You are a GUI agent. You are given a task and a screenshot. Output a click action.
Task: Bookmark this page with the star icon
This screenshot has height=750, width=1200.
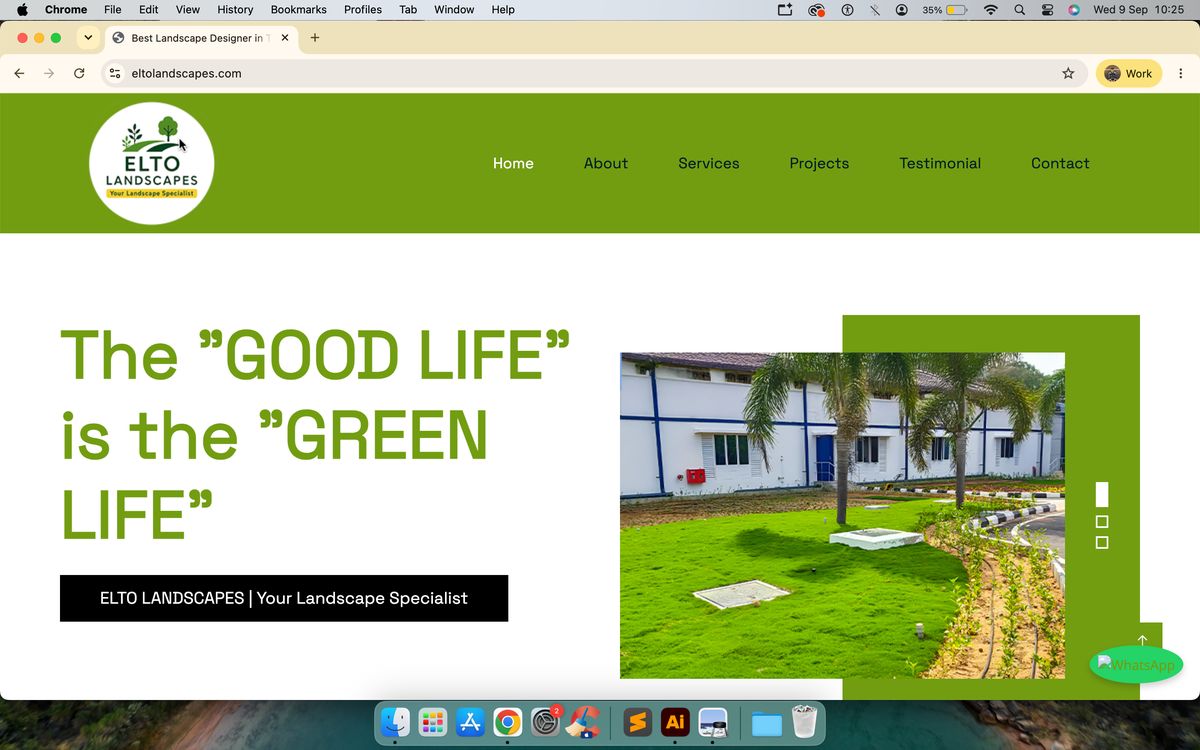coord(1068,73)
